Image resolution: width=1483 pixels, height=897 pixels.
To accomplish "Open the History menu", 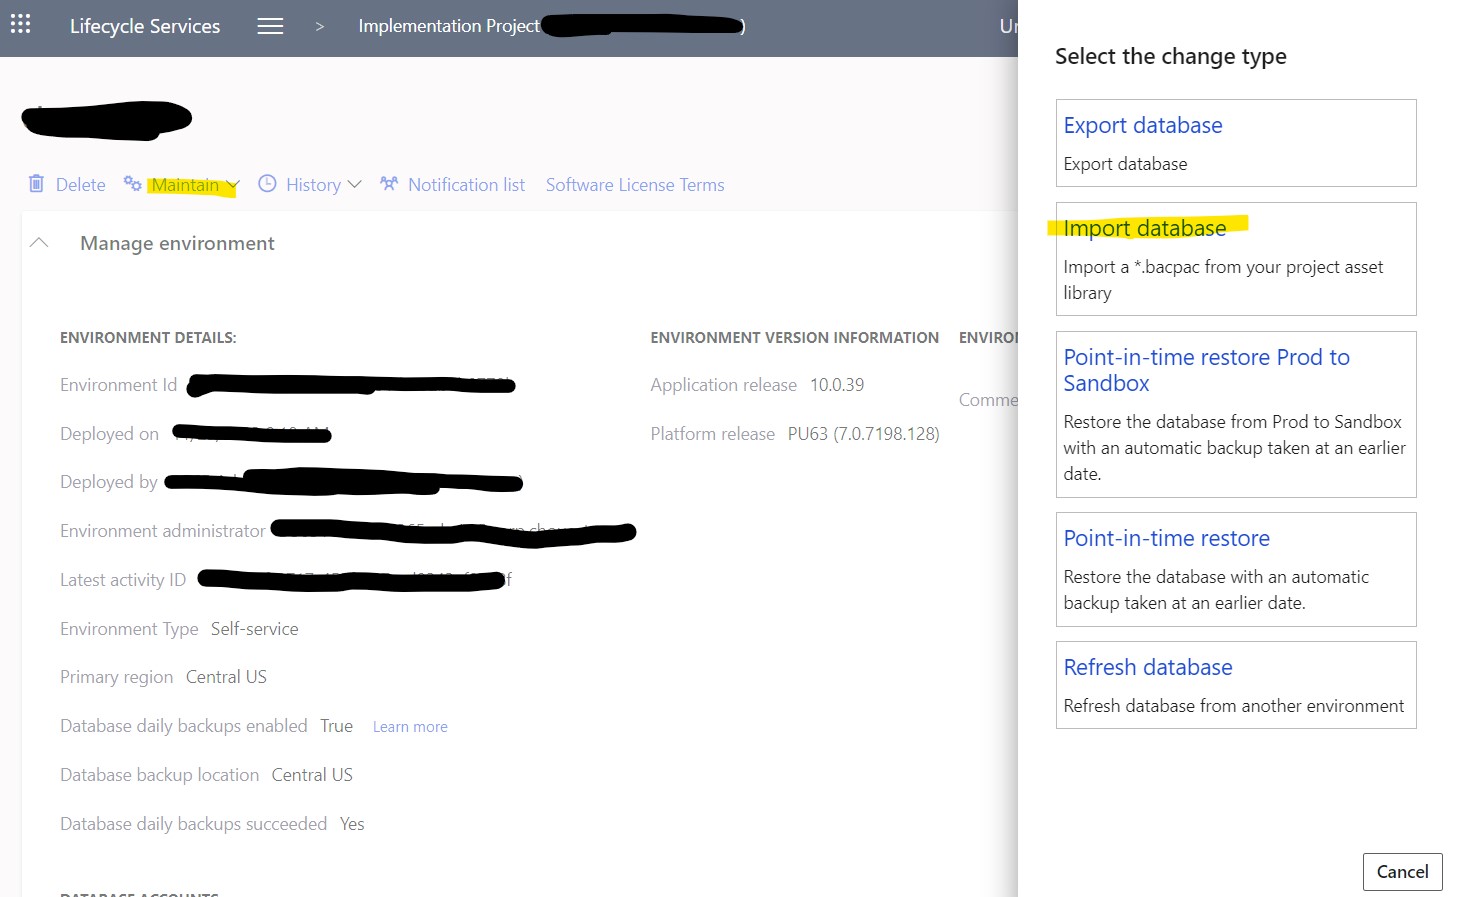I will point(313,185).
